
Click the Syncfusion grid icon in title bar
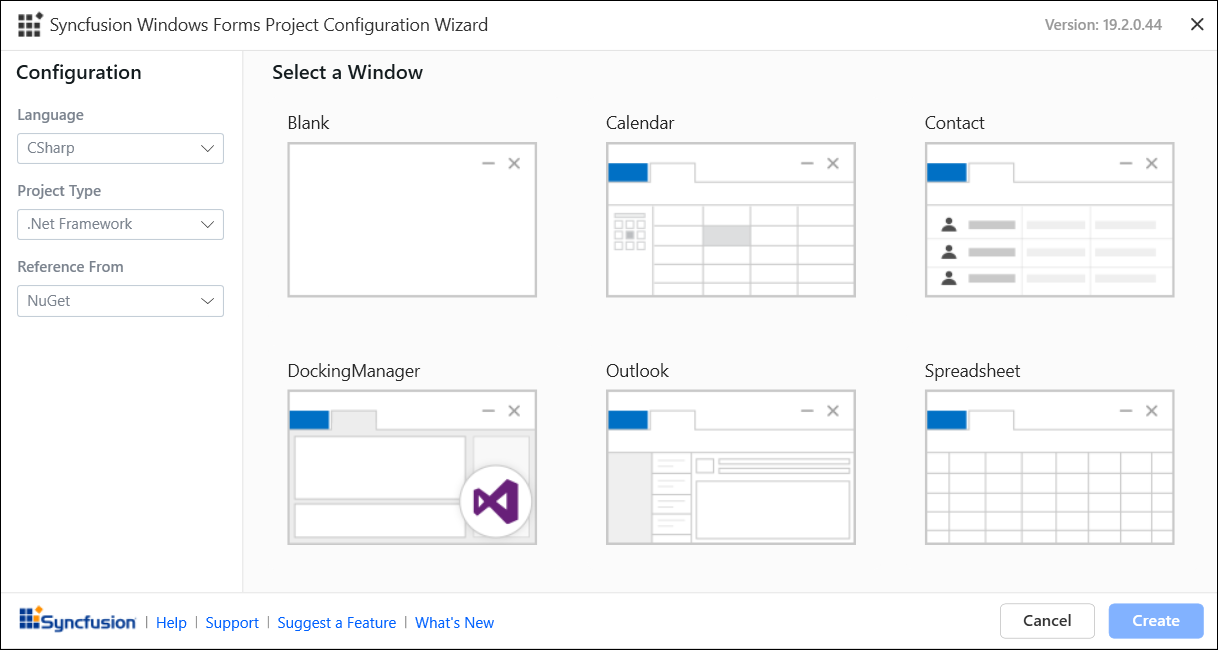[30, 25]
